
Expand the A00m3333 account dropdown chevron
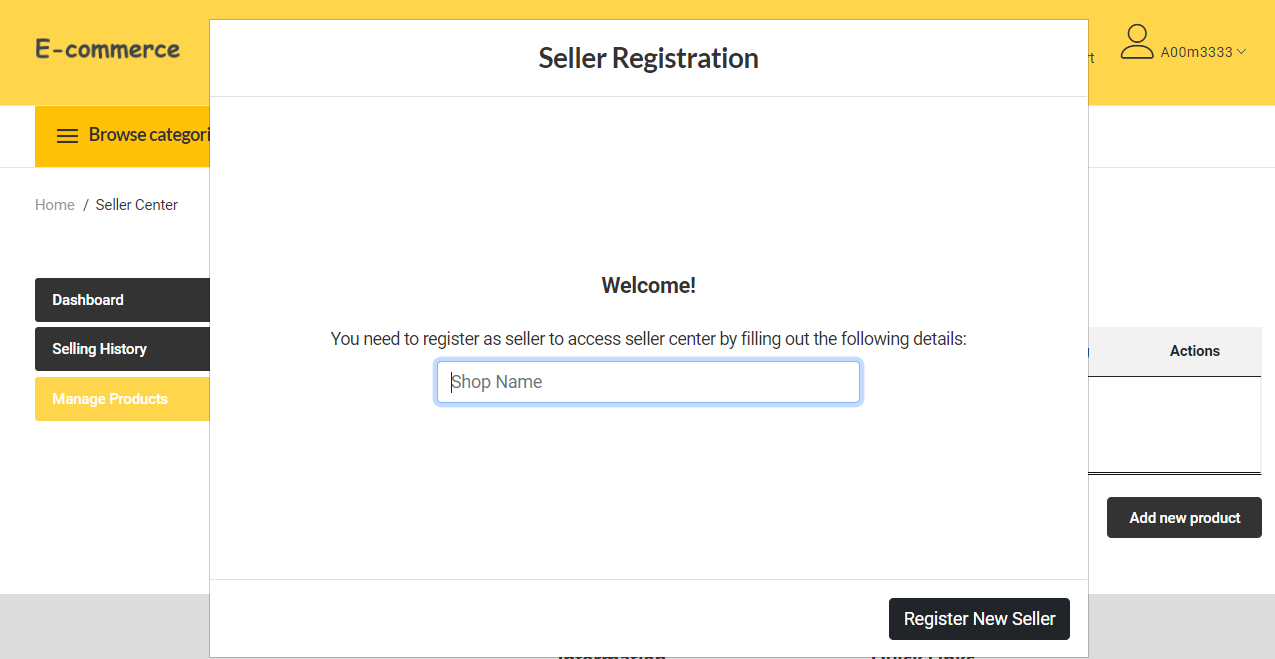click(1240, 52)
